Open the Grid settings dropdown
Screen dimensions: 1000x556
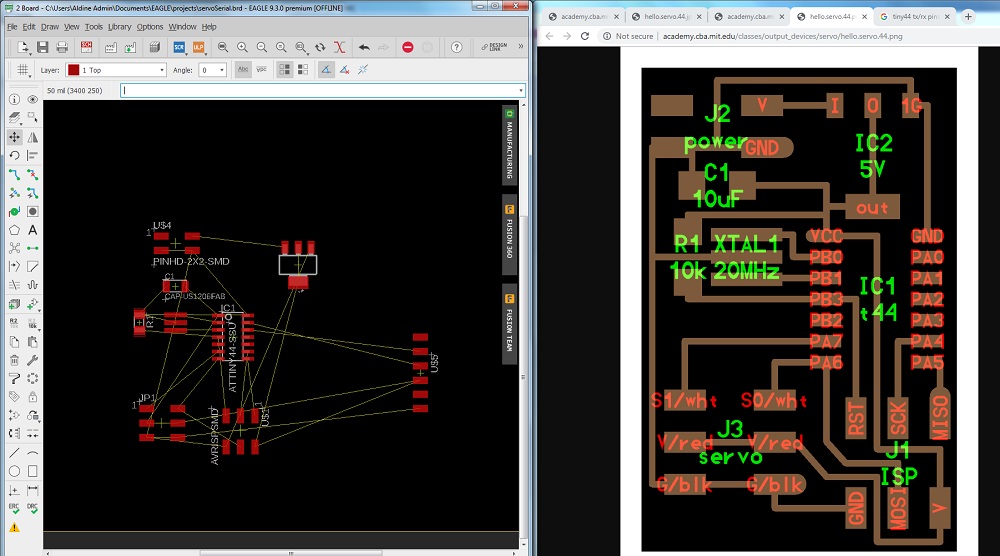pos(22,70)
